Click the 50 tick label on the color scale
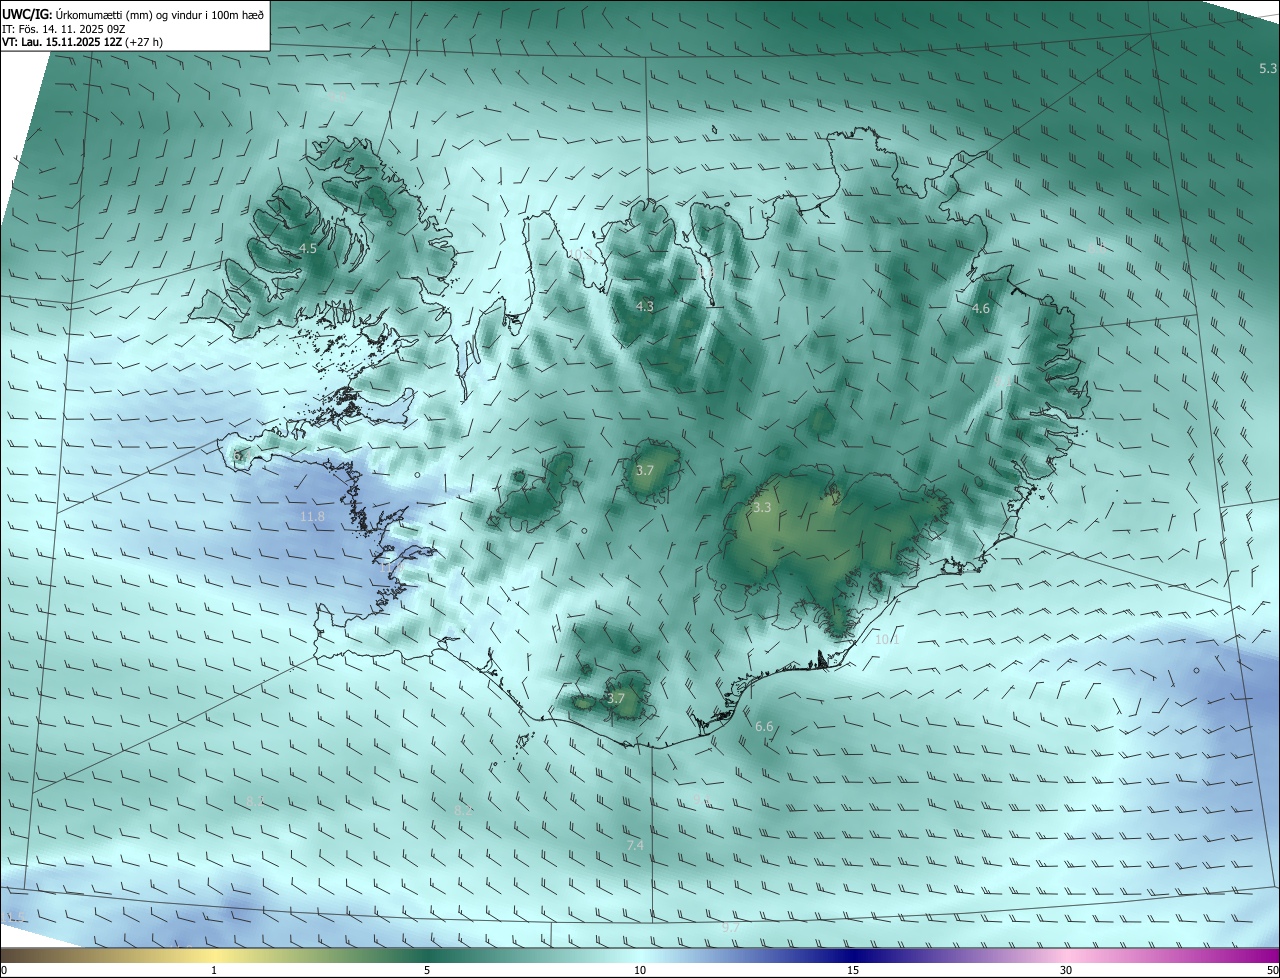The image size is (1280, 978). (x=1272, y=970)
